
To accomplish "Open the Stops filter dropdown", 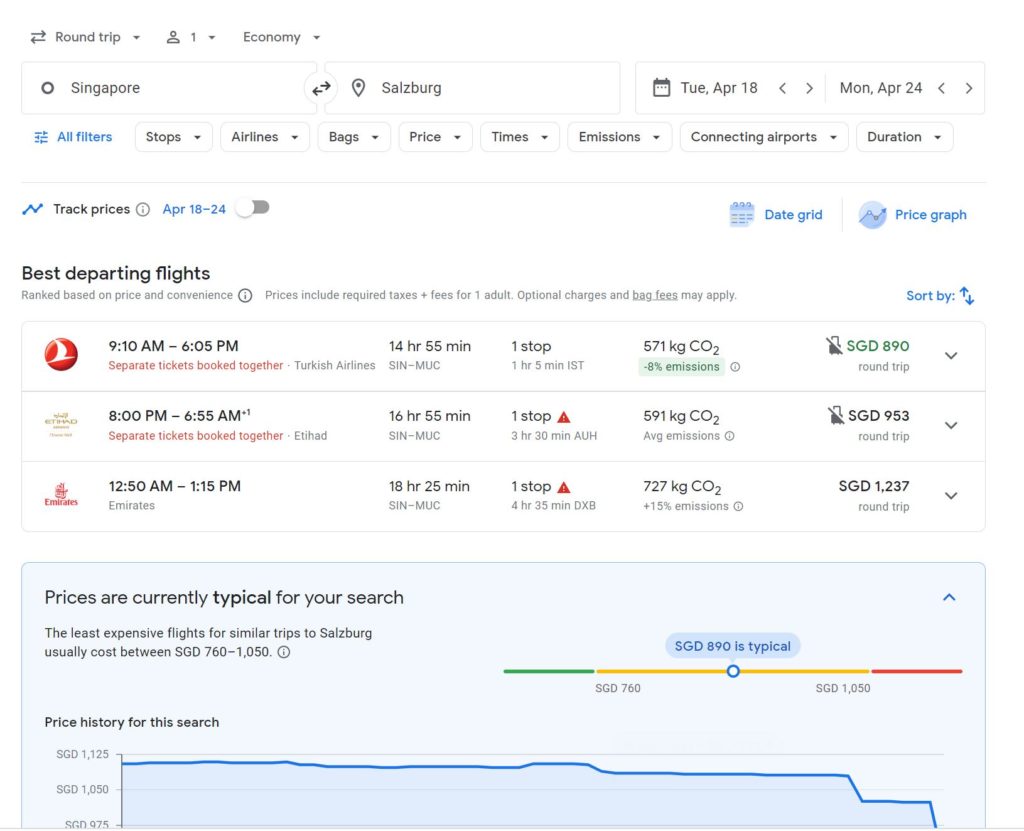I will point(173,136).
